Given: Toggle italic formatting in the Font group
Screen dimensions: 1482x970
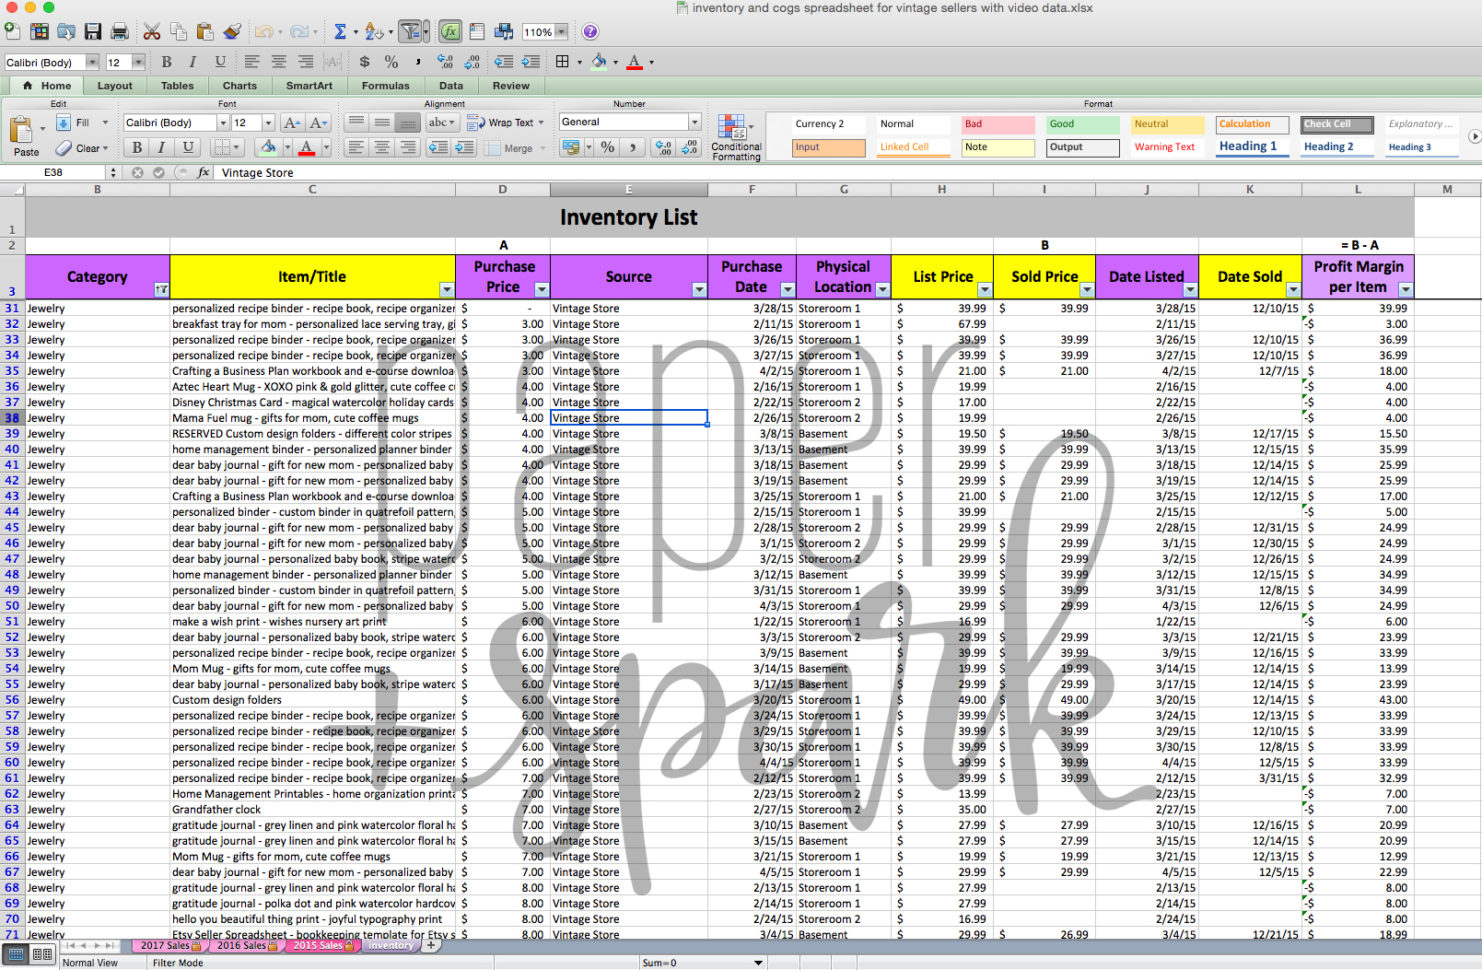Looking at the screenshot, I should 161,147.
